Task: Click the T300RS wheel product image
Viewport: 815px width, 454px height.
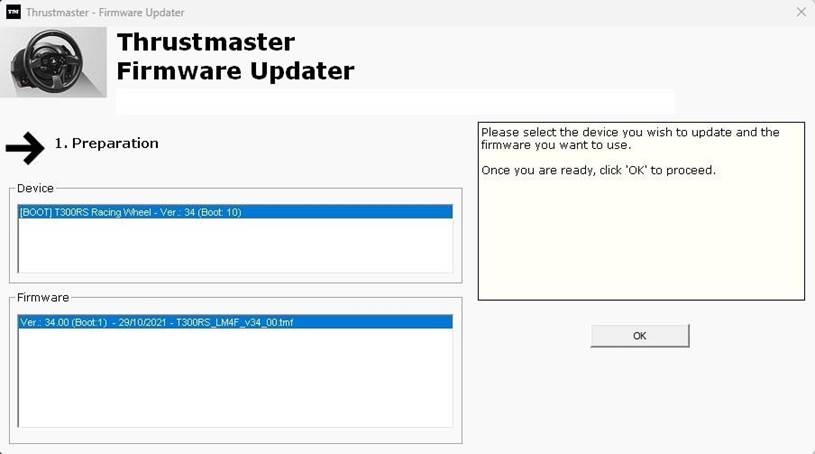Action: pos(53,62)
